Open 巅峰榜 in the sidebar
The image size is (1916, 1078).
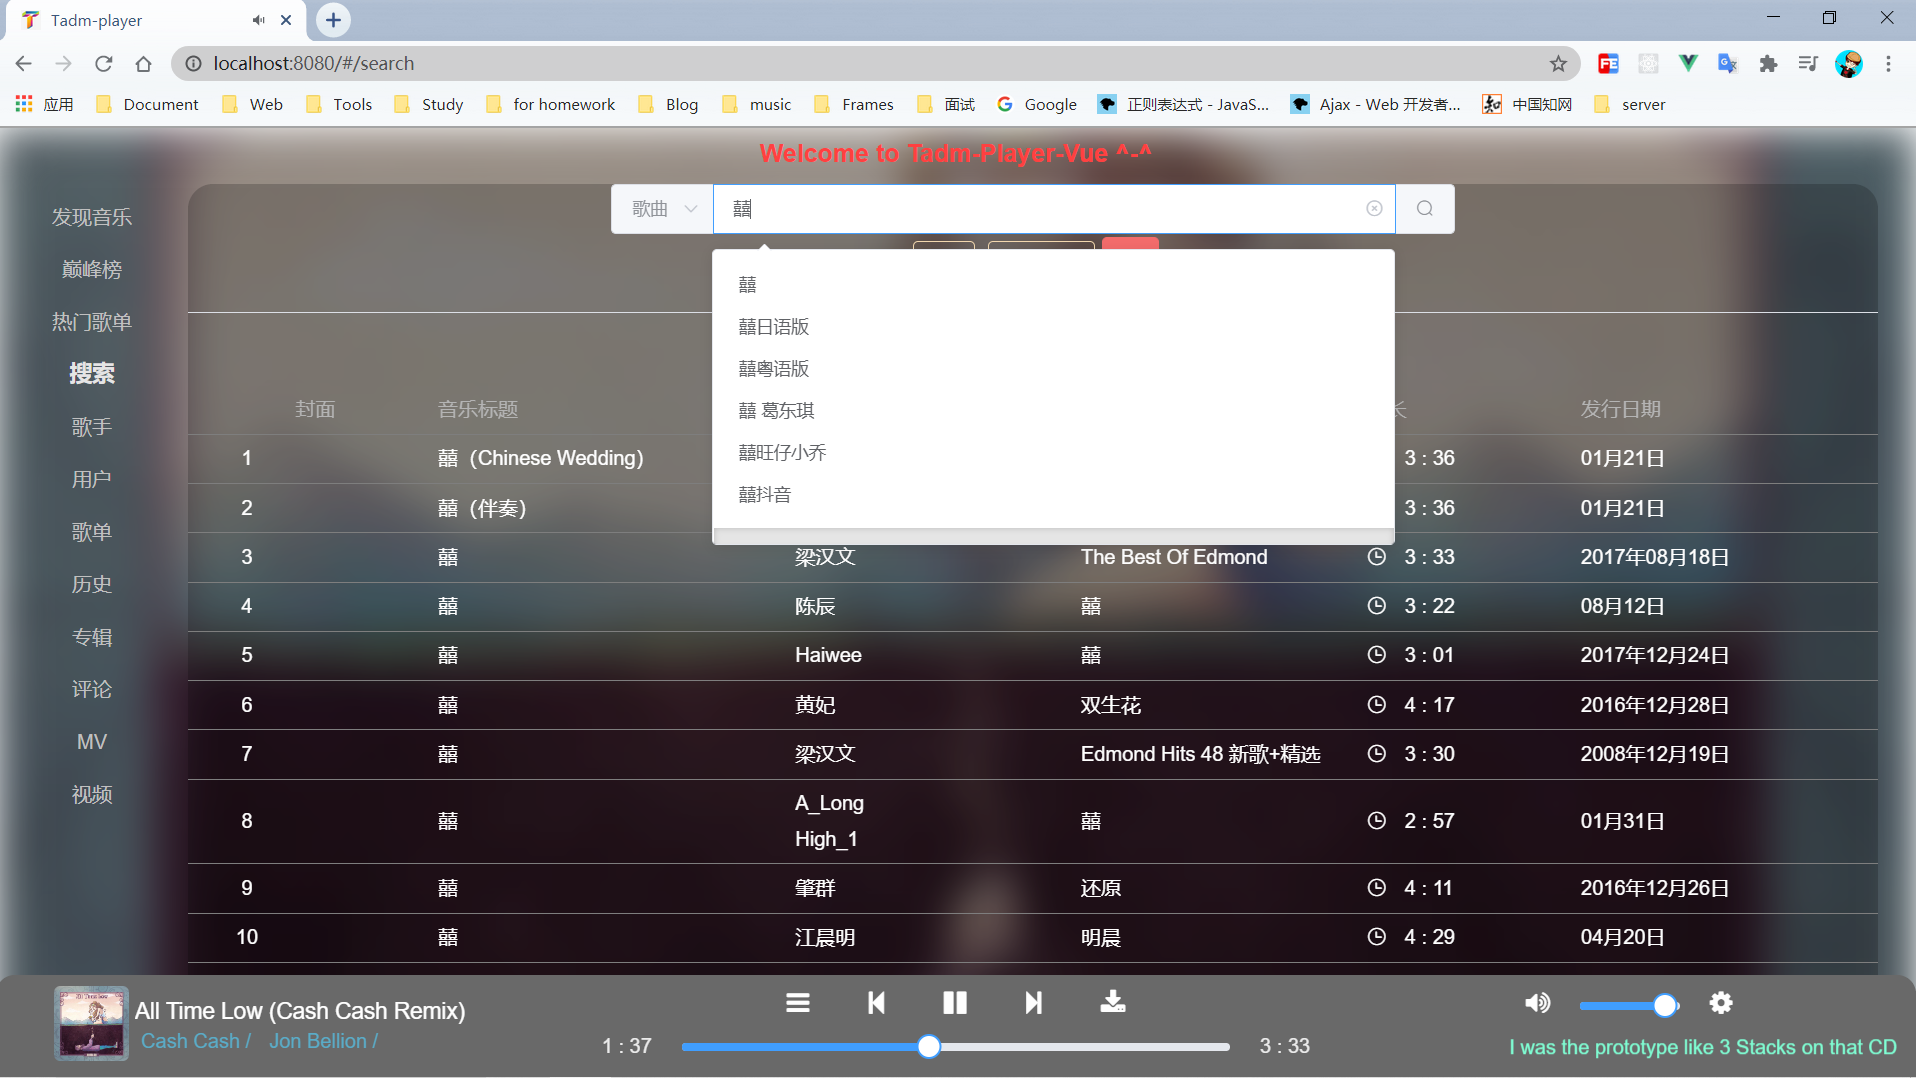[x=92, y=269]
